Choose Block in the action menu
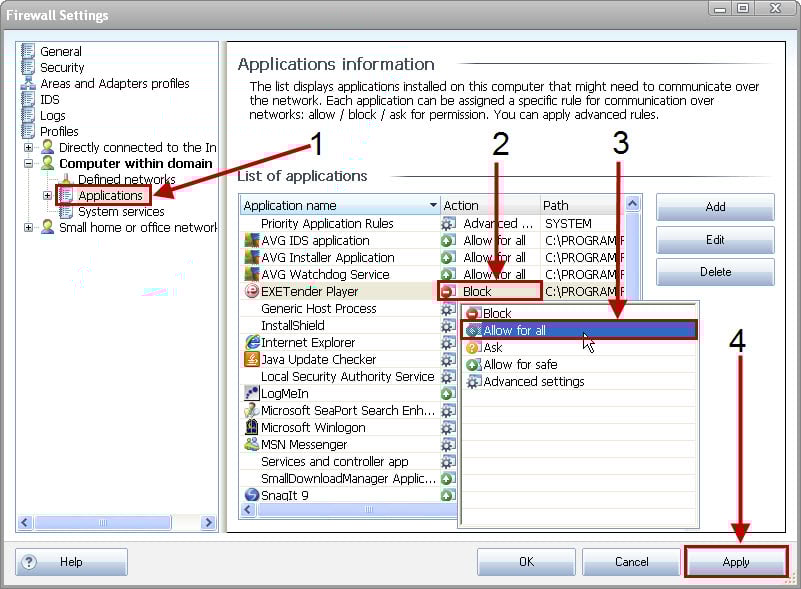 click(x=579, y=313)
